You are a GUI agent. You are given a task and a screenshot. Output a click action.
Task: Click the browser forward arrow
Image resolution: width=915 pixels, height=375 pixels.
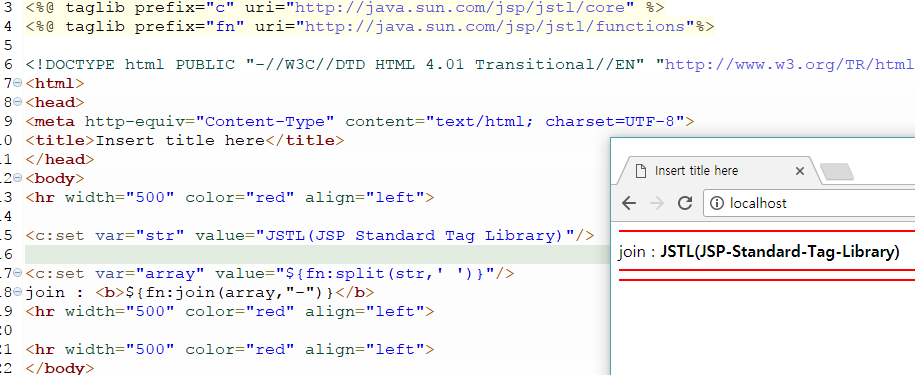click(656, 203)
